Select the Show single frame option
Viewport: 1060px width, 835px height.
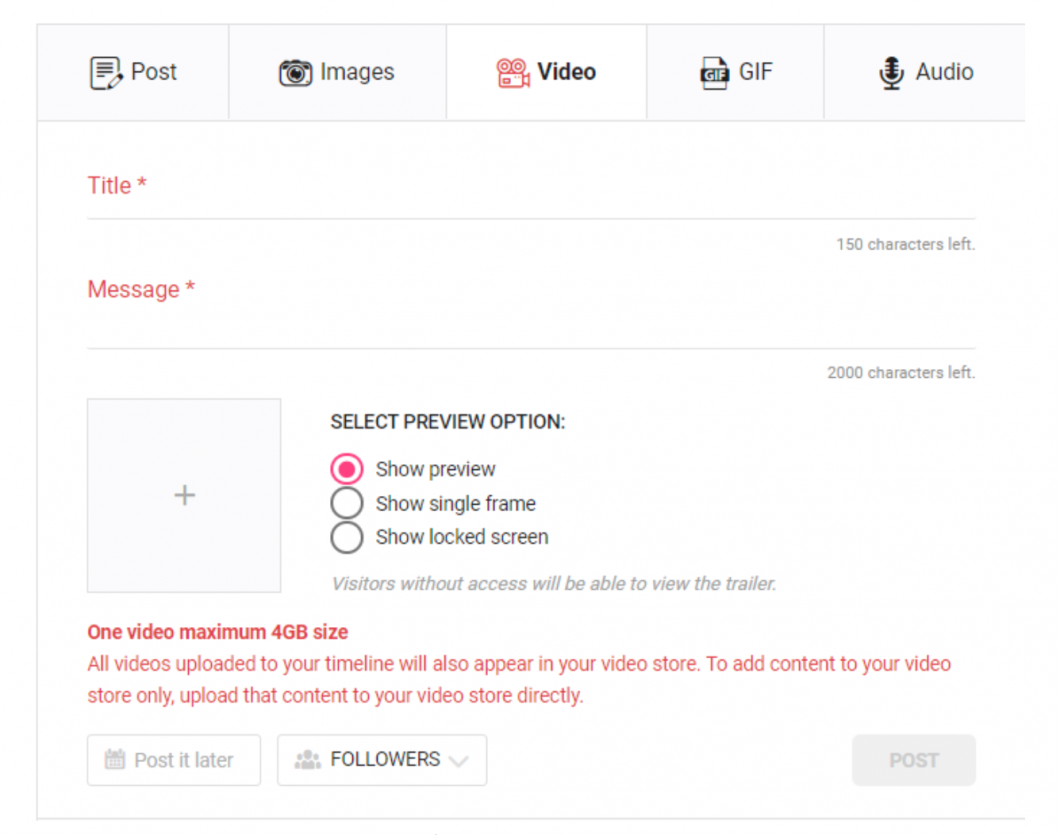point(347,503)
